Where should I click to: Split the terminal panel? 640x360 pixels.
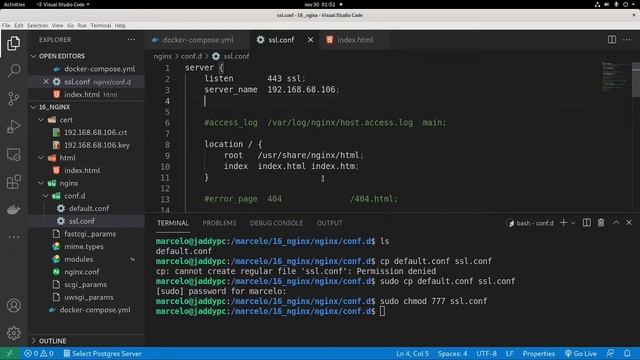point(587,222)
